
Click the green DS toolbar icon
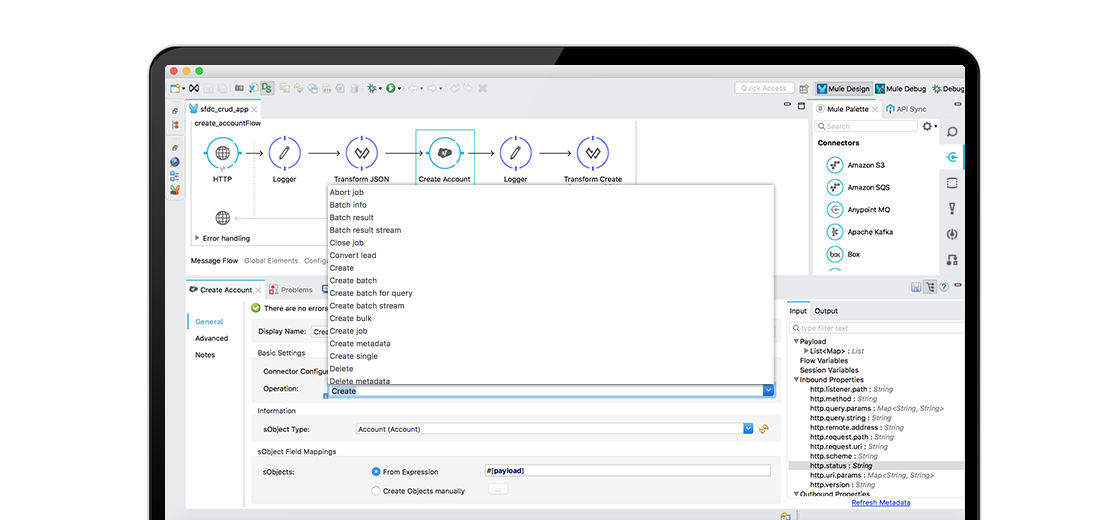tap(266, 89)
